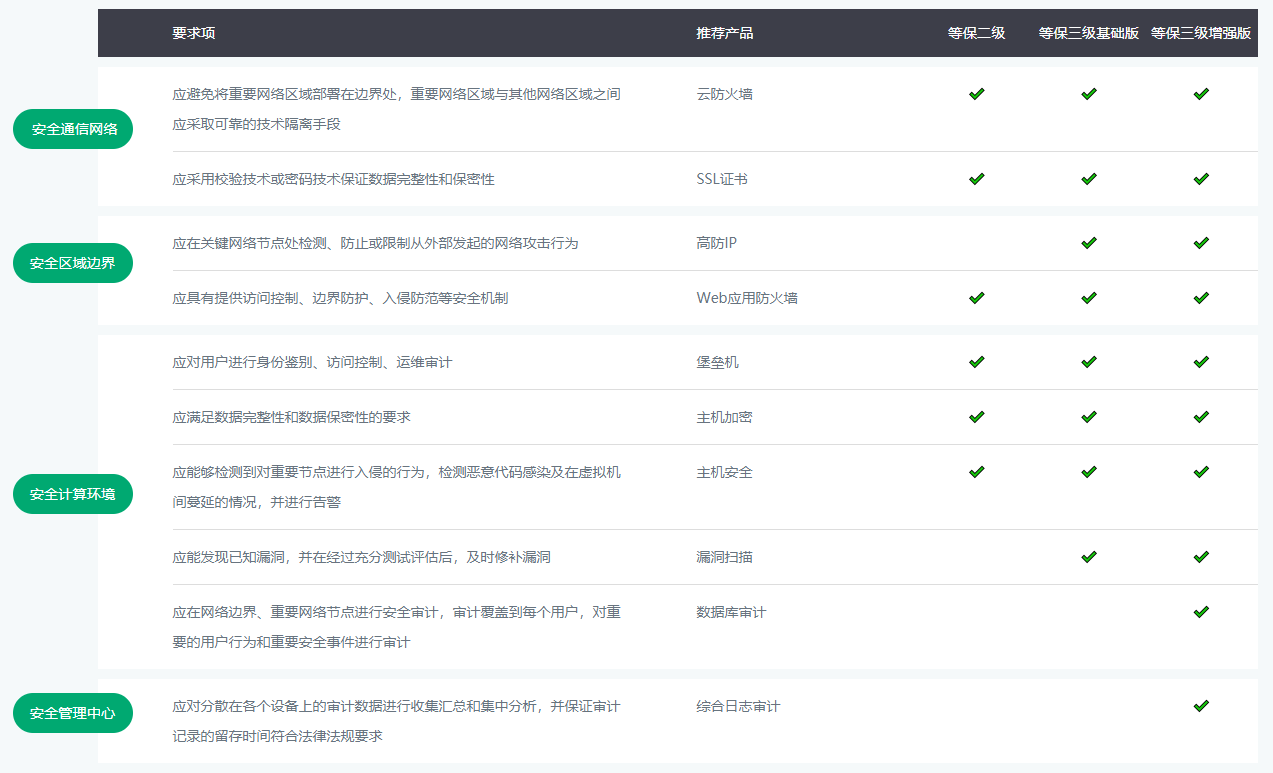Click the 要求项 column header

click(x=193, y=33)
